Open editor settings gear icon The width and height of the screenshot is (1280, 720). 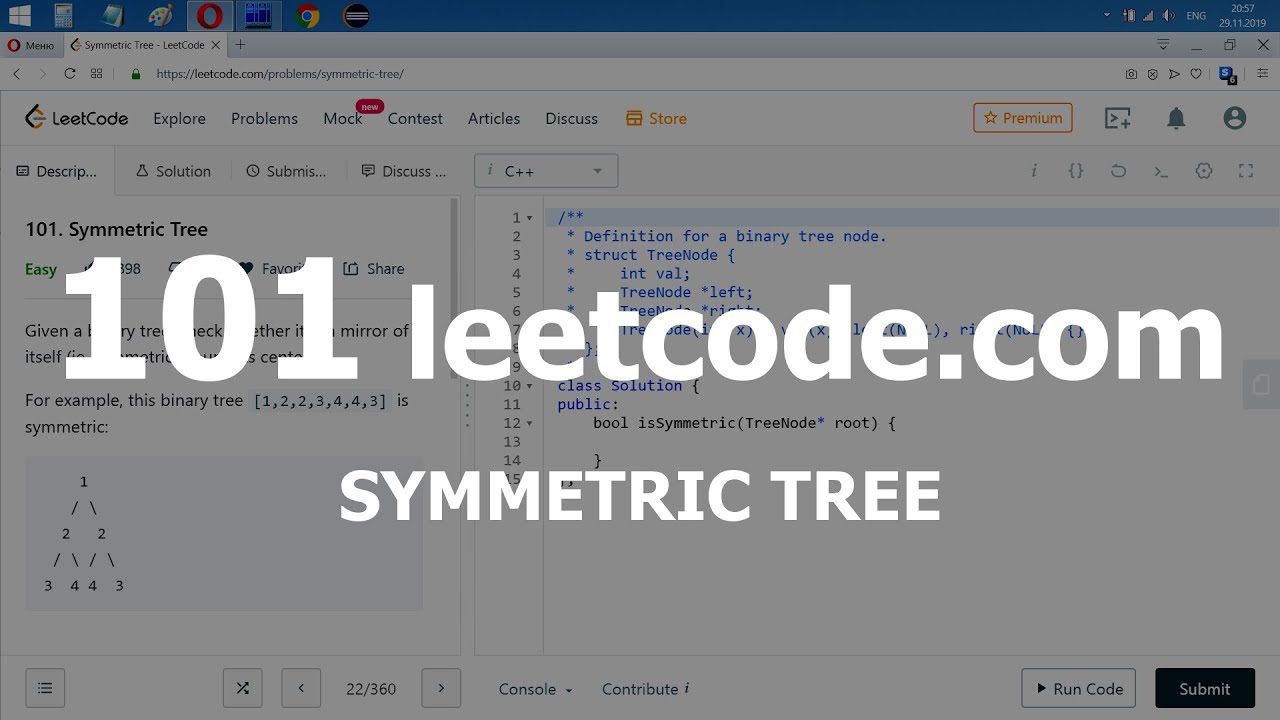click(x=1204, y=171)
